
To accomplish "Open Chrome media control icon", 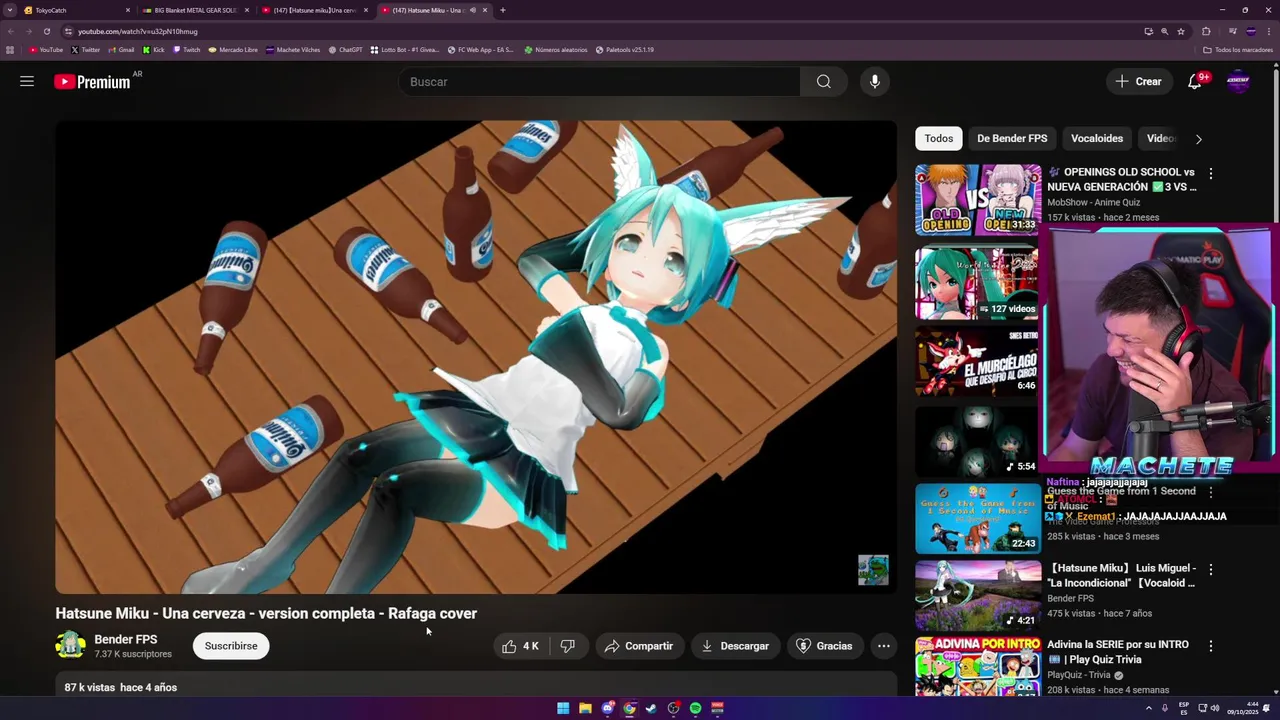I will pos(1232,31).
